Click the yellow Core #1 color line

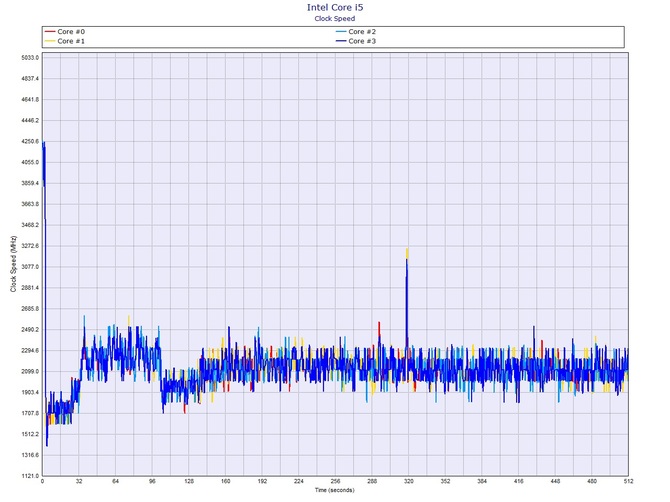[50, 41]
